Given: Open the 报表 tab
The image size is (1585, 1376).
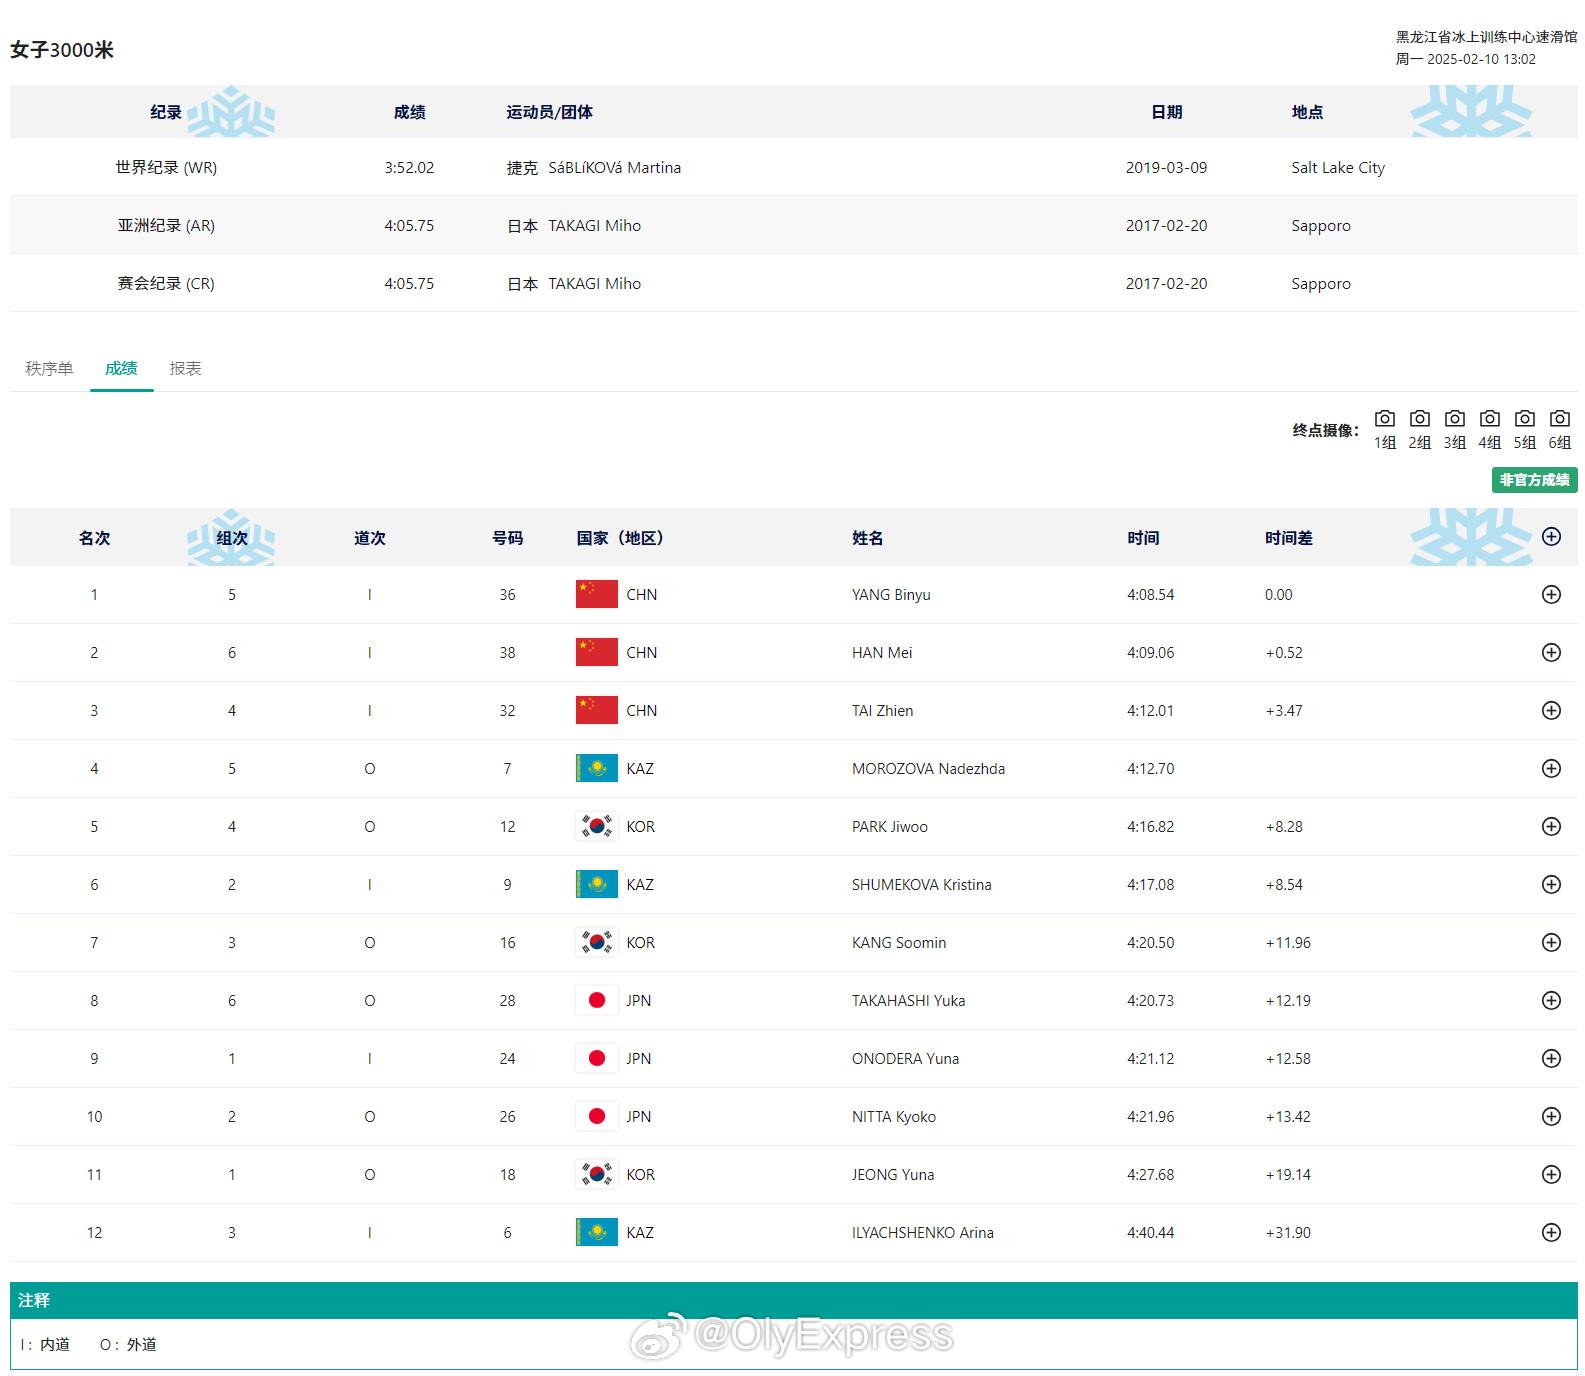Looking at the screenshot, I should click(185, 368).
